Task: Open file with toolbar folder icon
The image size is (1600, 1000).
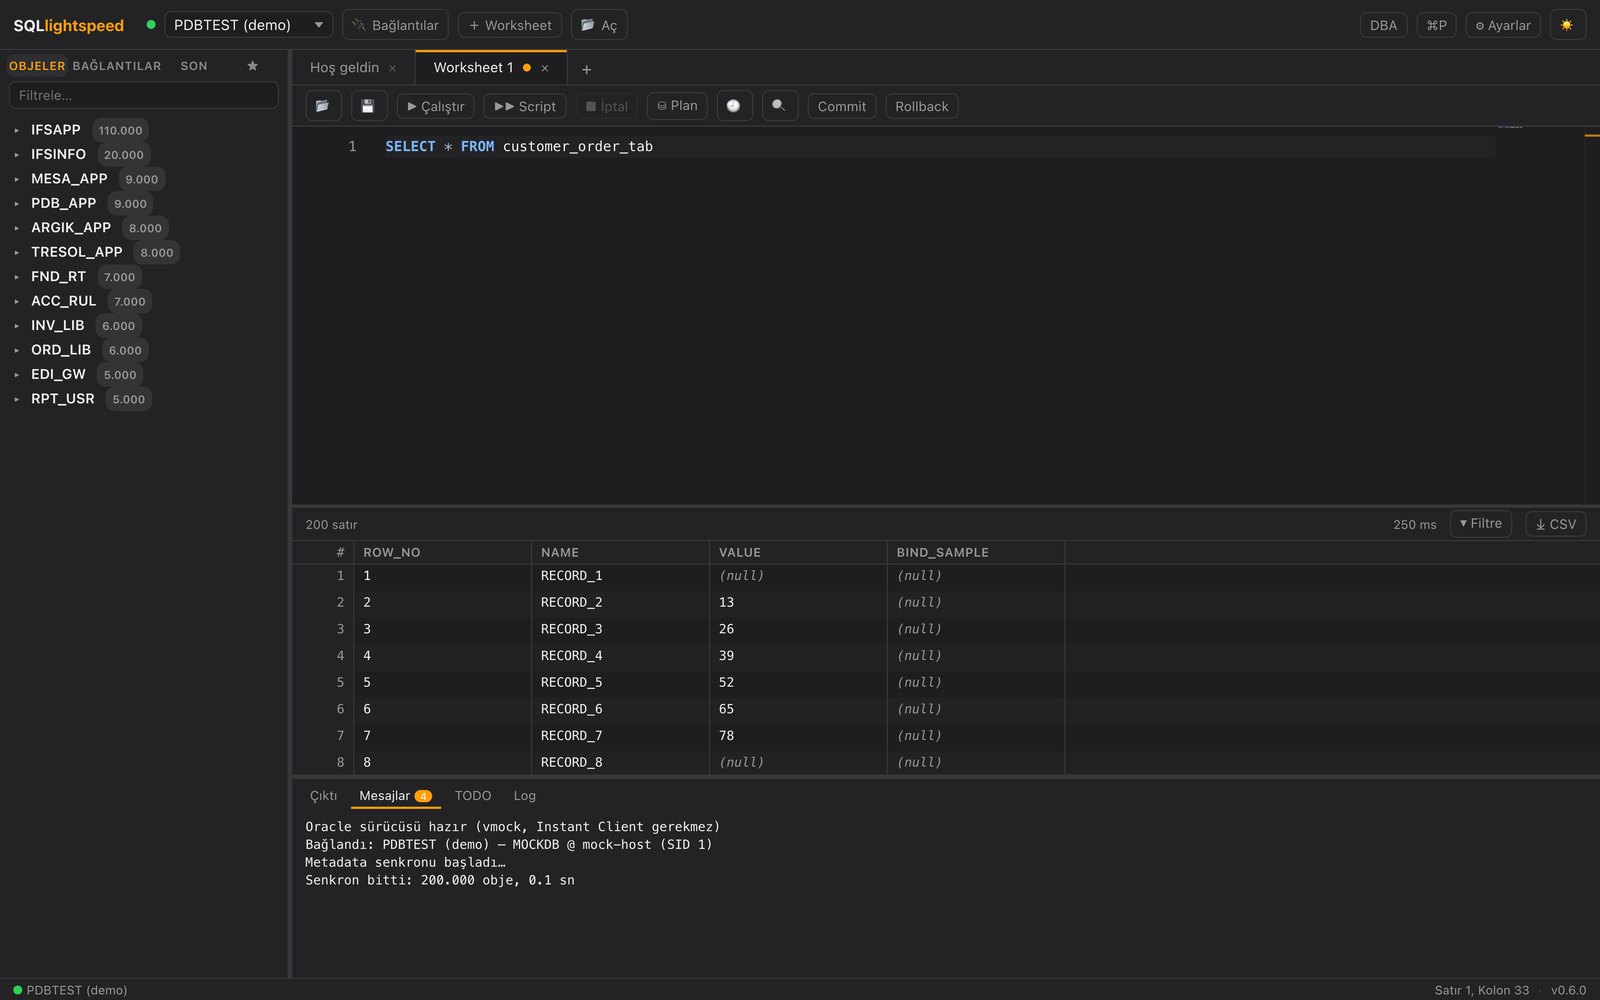Action: pyautogui.click(x=322, y=106)
